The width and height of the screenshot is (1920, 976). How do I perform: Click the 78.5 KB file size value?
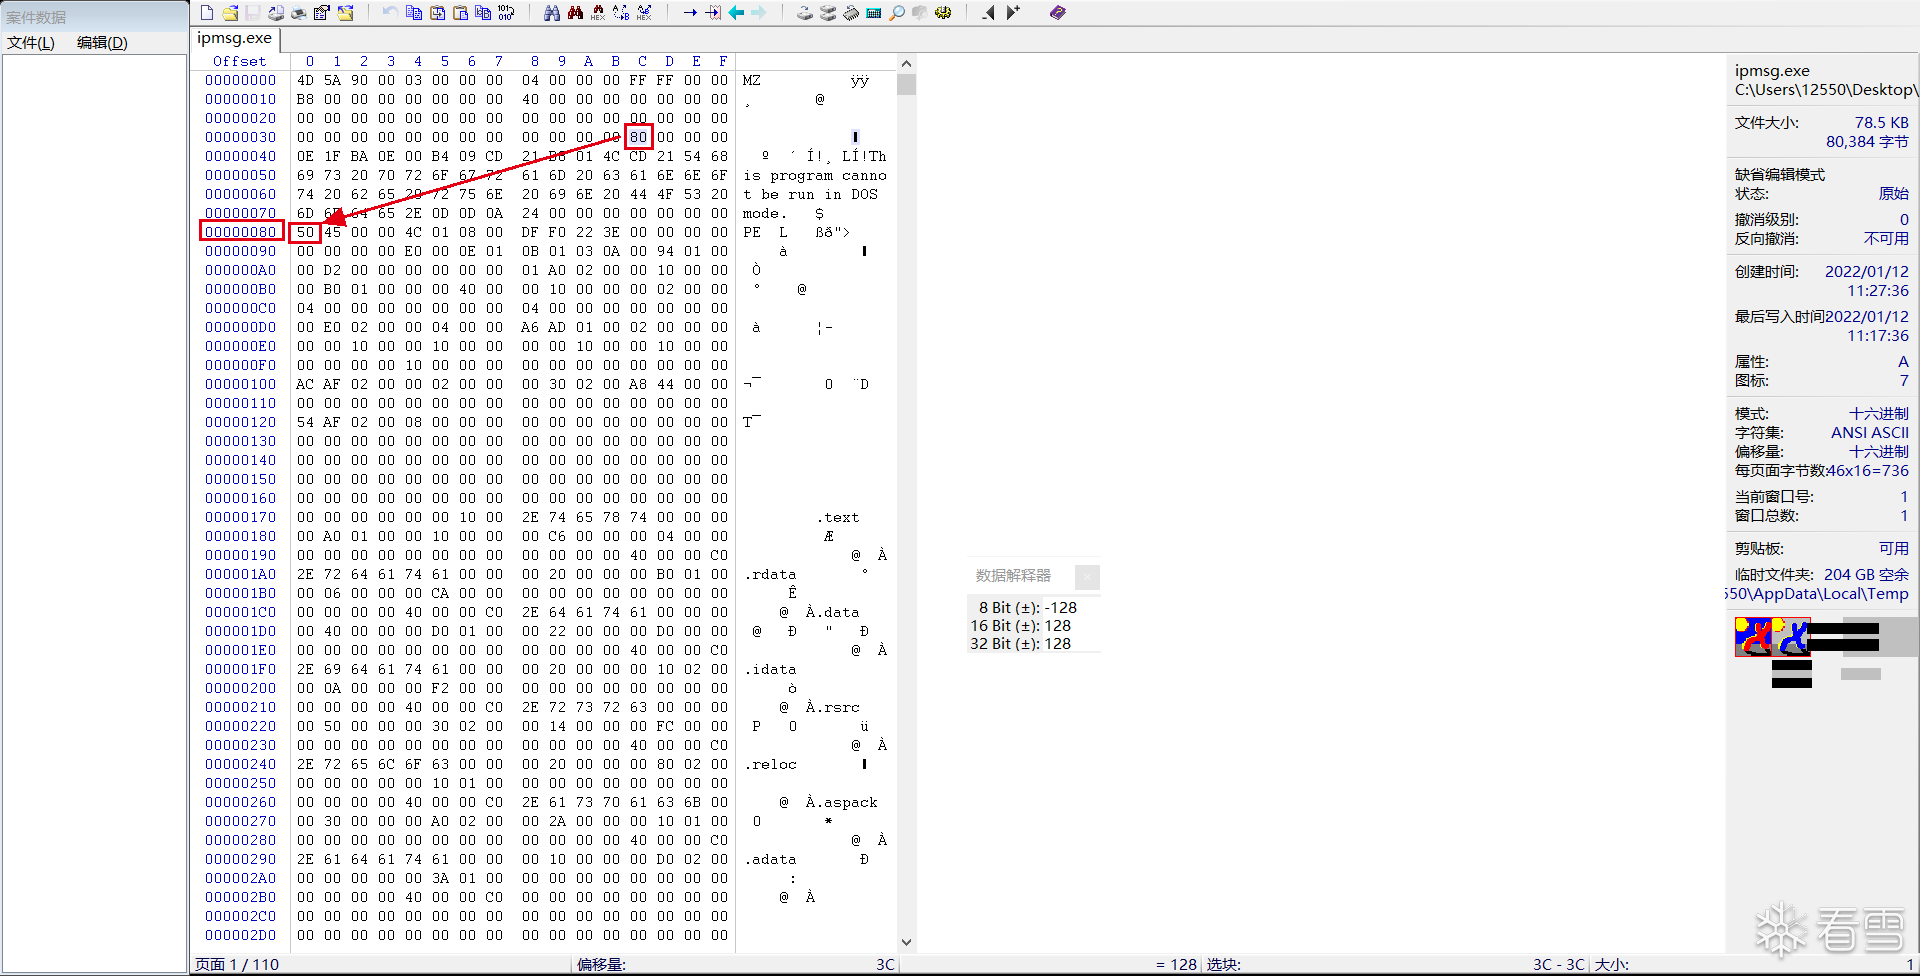click(x=1881, y=122)
